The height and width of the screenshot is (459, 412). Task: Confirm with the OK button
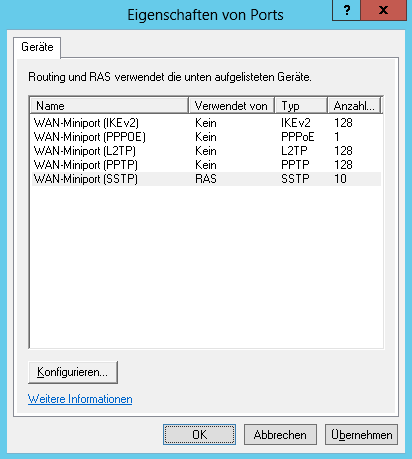(x=199, y=435)
